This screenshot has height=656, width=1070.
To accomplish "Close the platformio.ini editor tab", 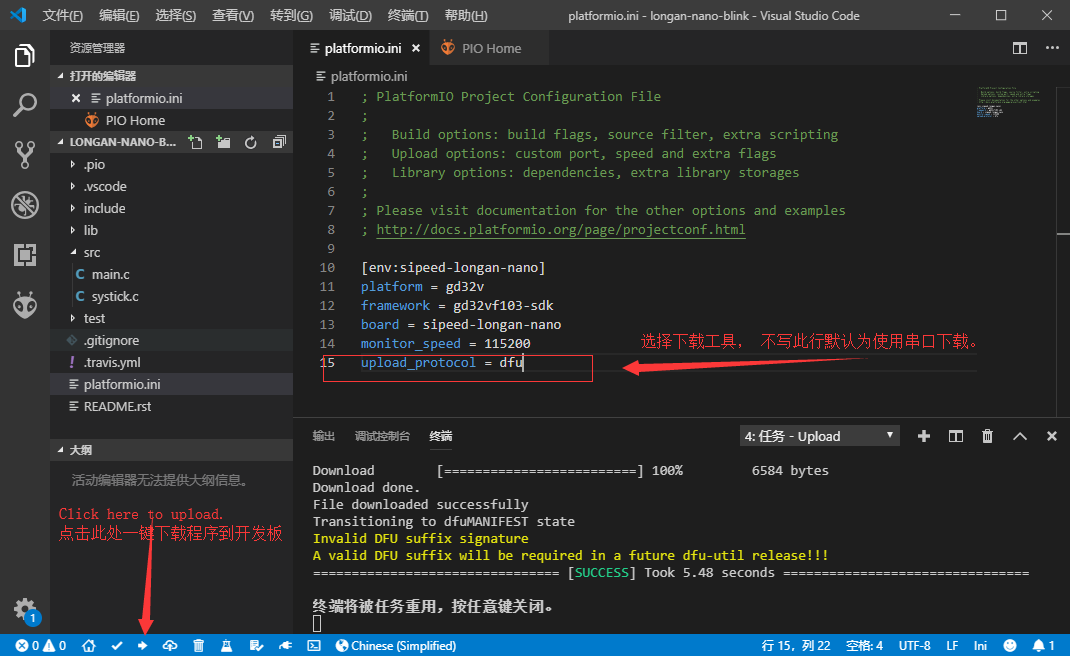I will tap(416, 48).
